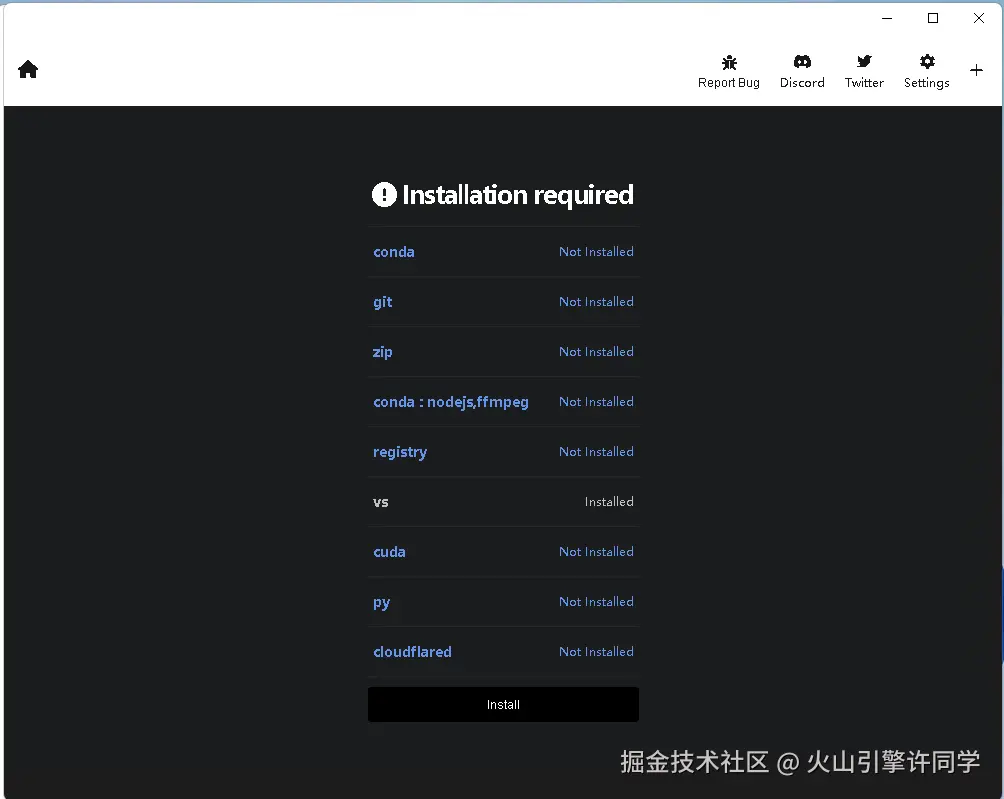
Task: Open the Discord link
Action: (x=802, y=72)
